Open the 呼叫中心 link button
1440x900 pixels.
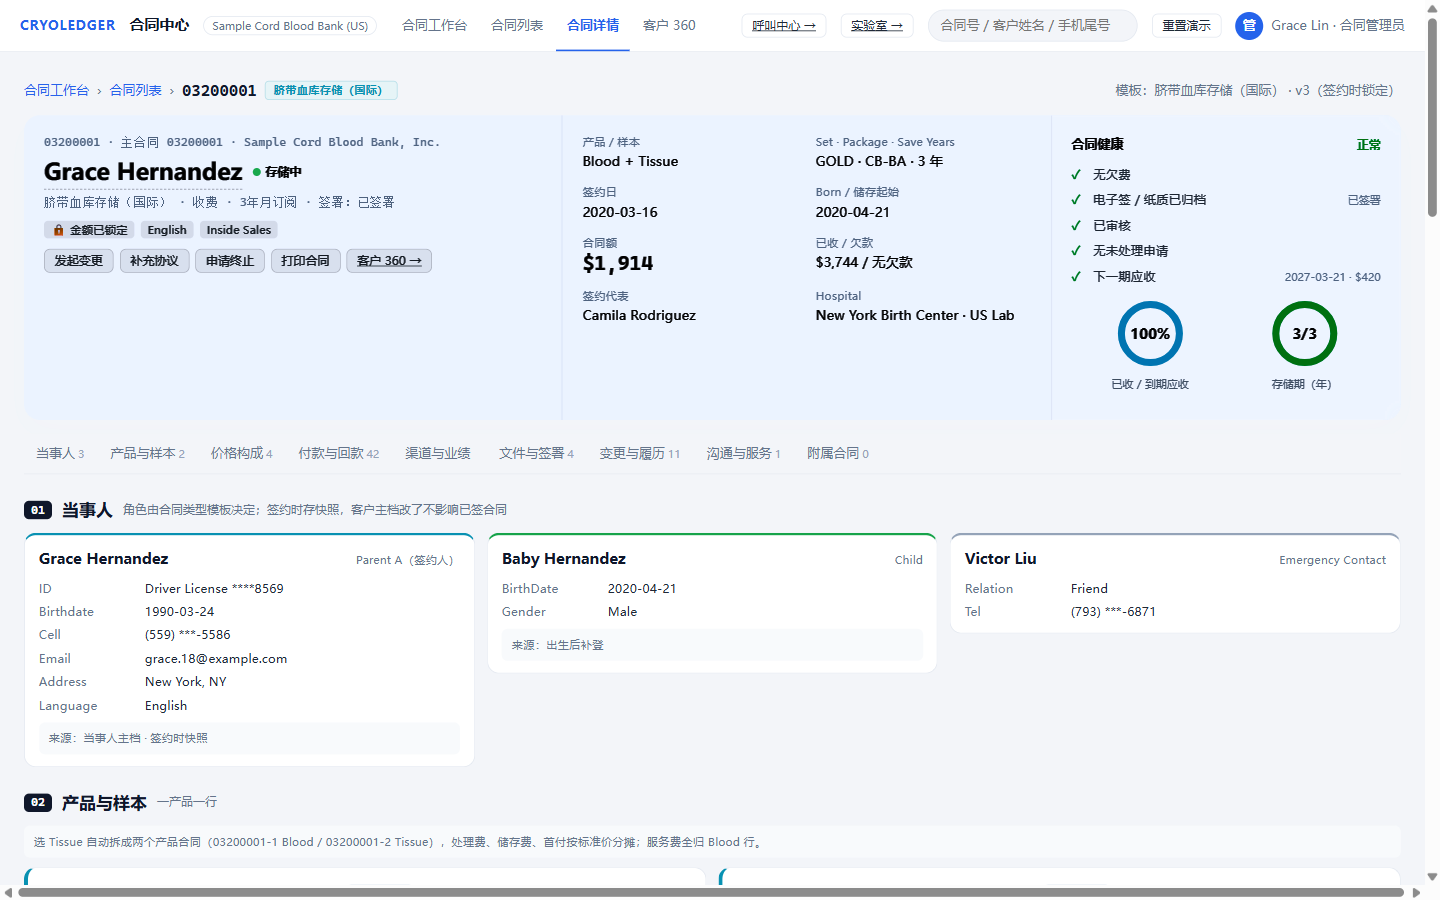coord(784,25)
